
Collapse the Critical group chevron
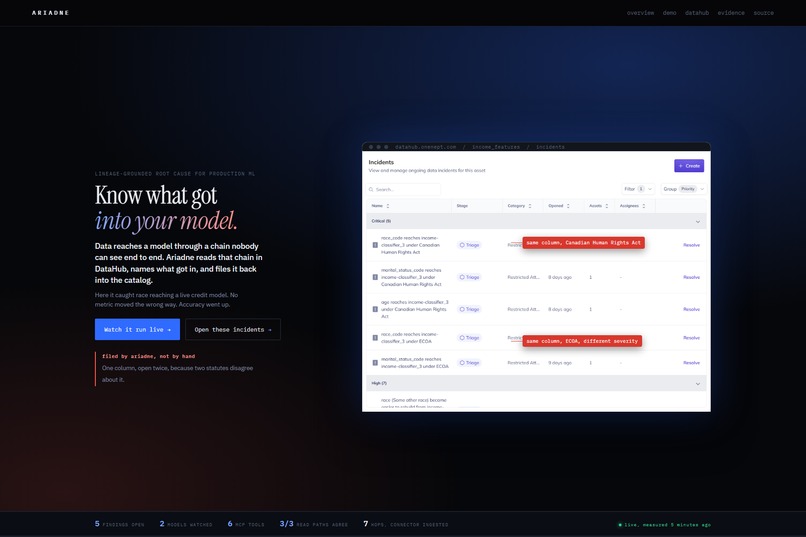698,221
